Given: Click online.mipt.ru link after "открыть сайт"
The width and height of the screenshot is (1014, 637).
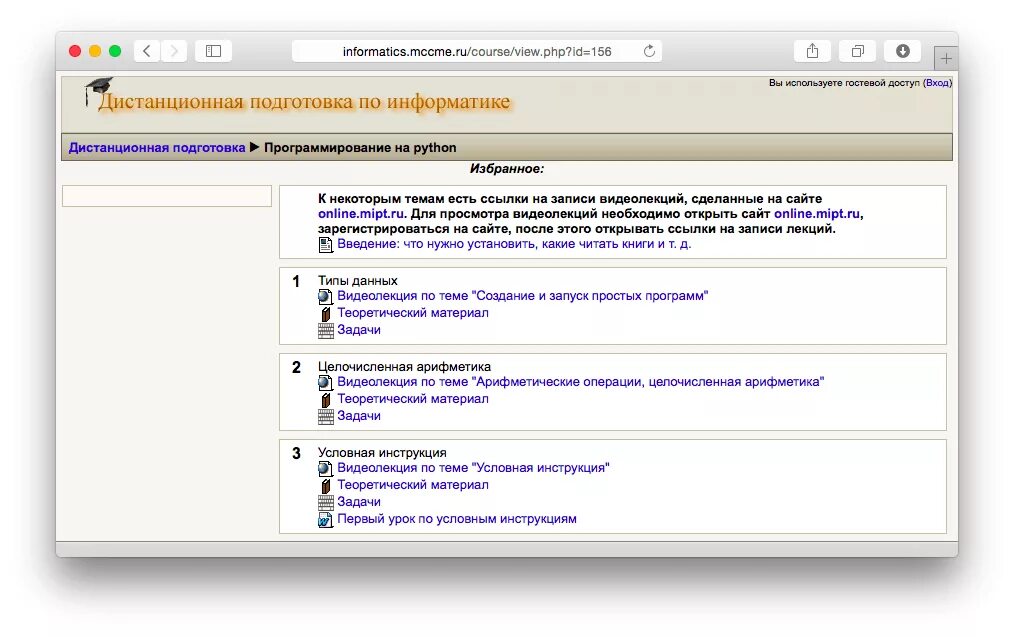Looking at the screenshot, I should coord(817,214).
